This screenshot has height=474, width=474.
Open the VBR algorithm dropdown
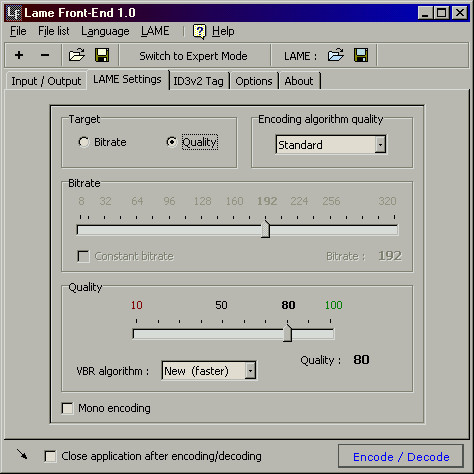coord(250,371)
